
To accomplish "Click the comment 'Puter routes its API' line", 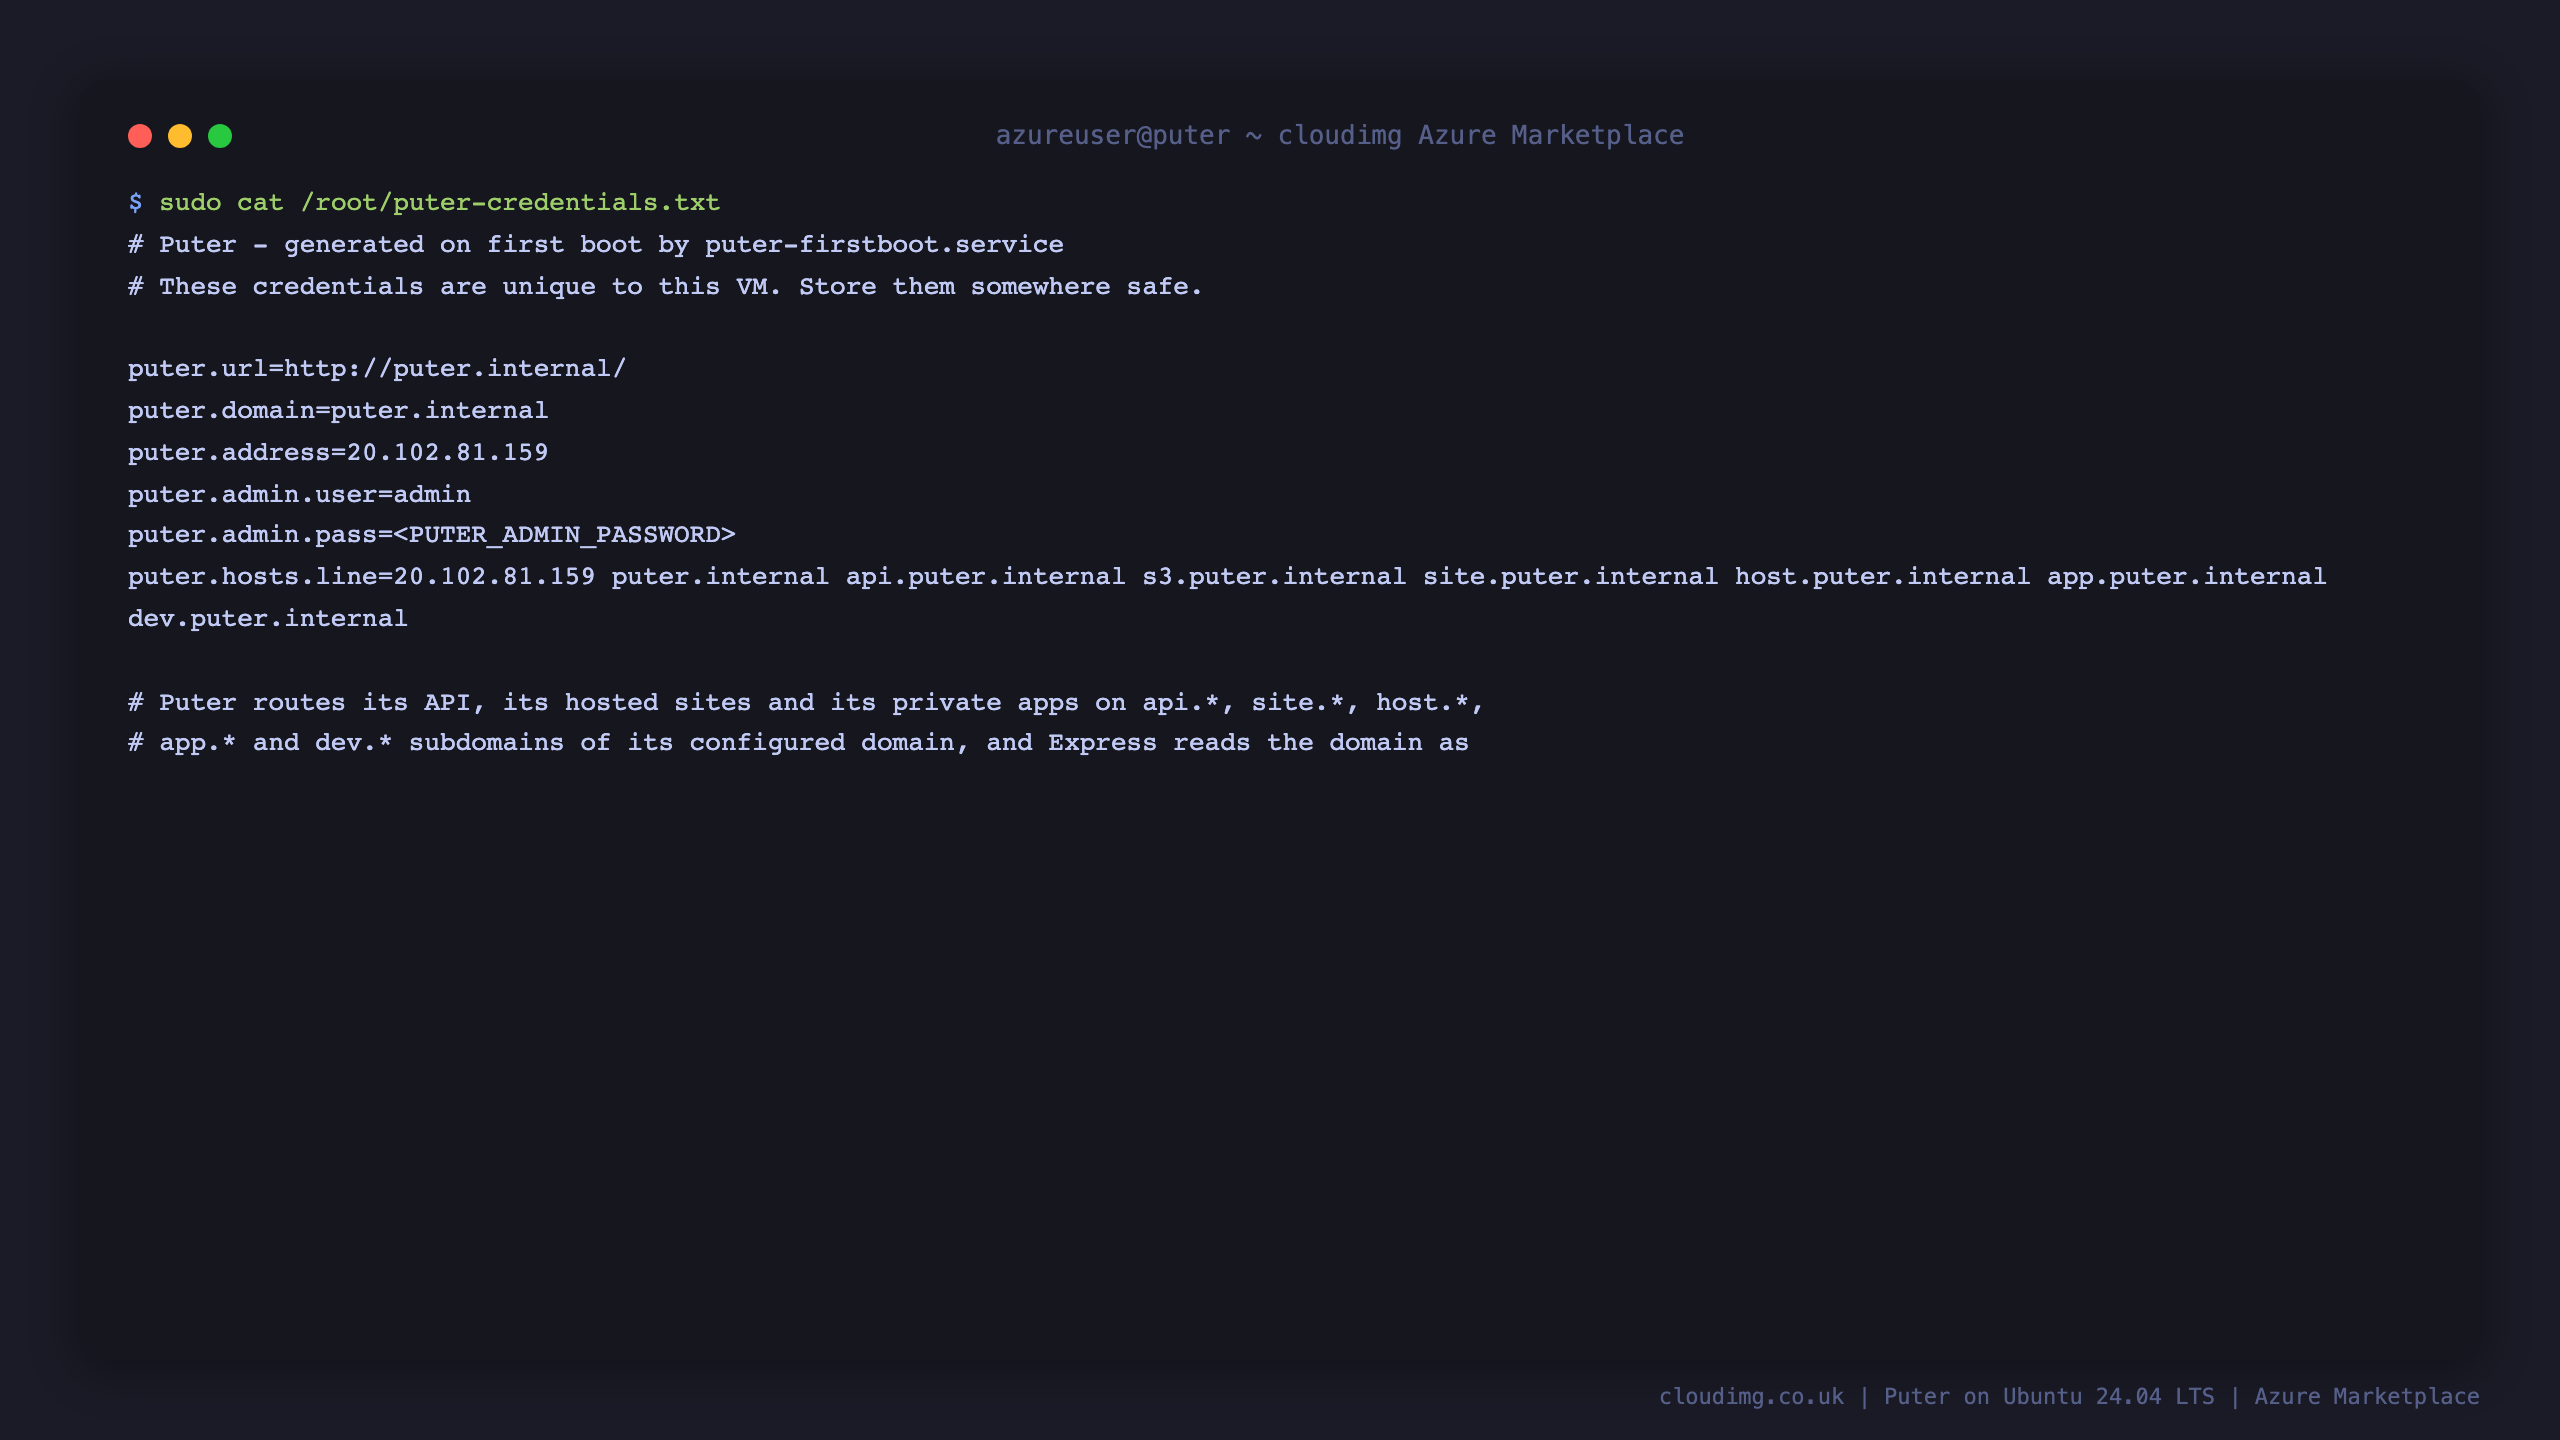I will pos(806,702).
